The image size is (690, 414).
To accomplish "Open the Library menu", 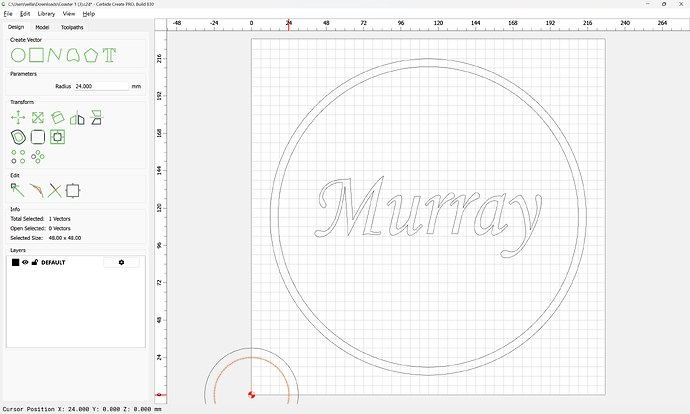I will pos(46,14).
